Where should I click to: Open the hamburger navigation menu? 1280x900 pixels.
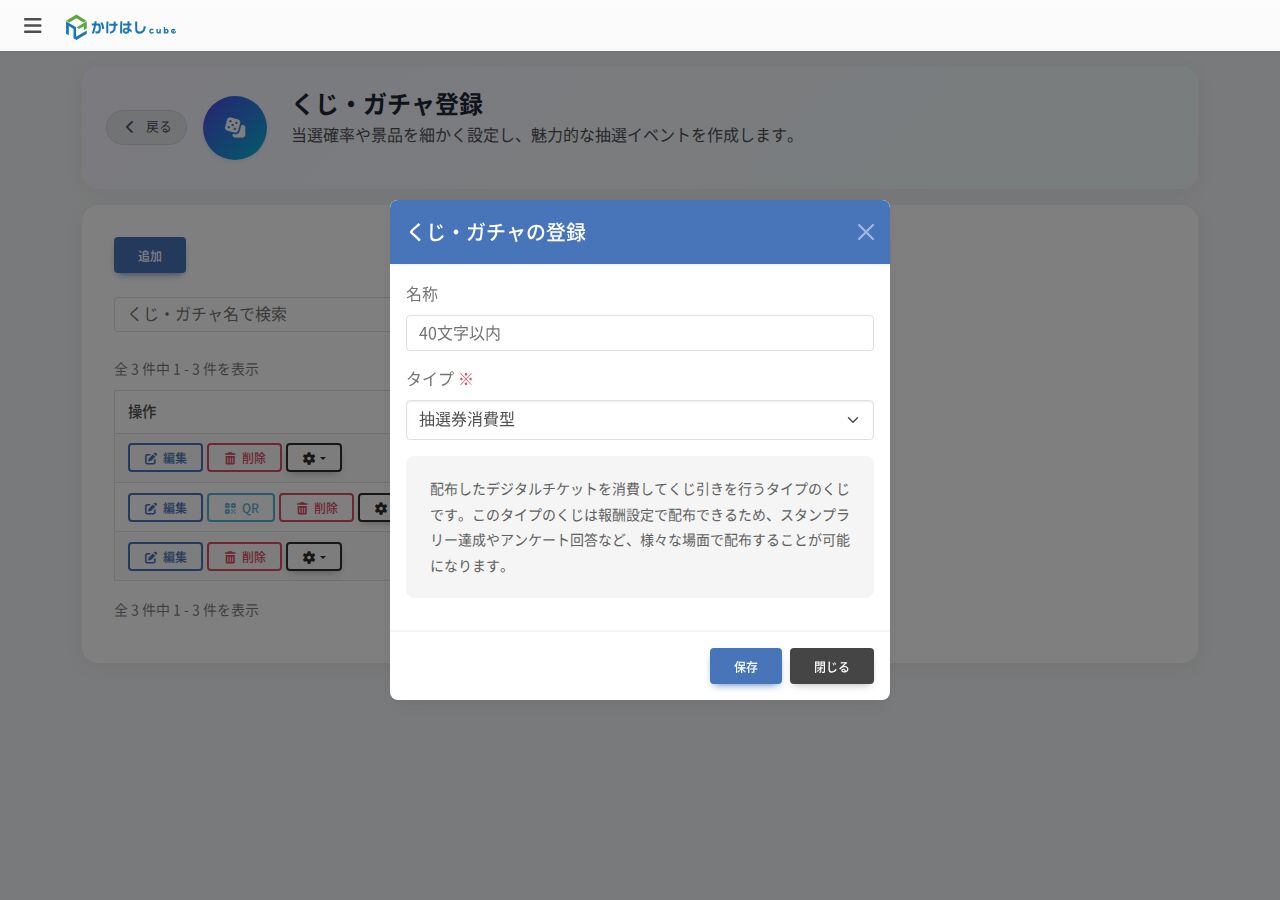pyautogui.click(x=33, y=26)
